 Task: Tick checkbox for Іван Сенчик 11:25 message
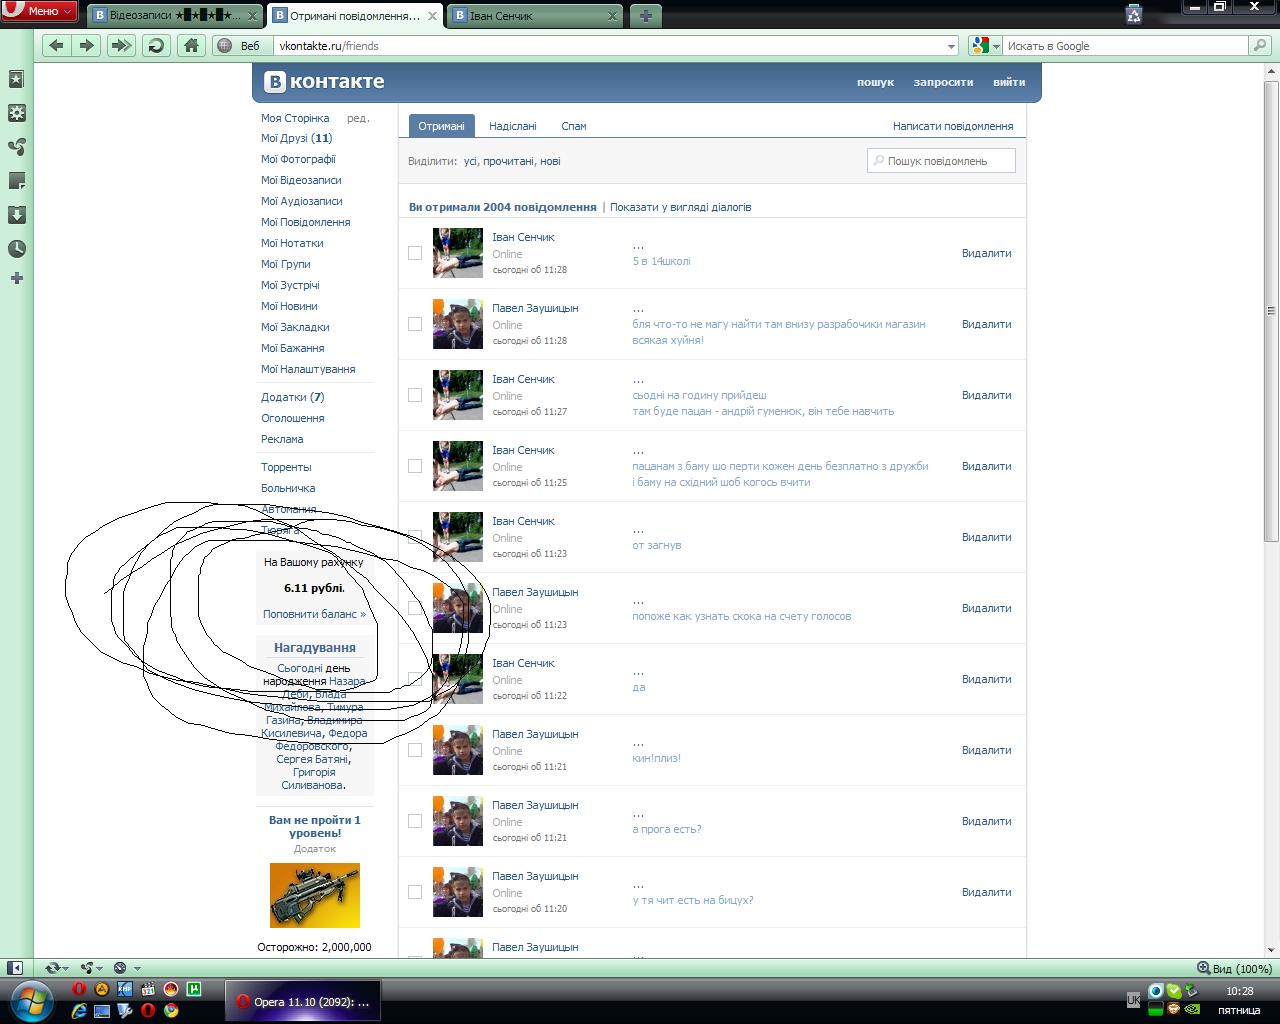pyautogui.click(x=415, y=466)
